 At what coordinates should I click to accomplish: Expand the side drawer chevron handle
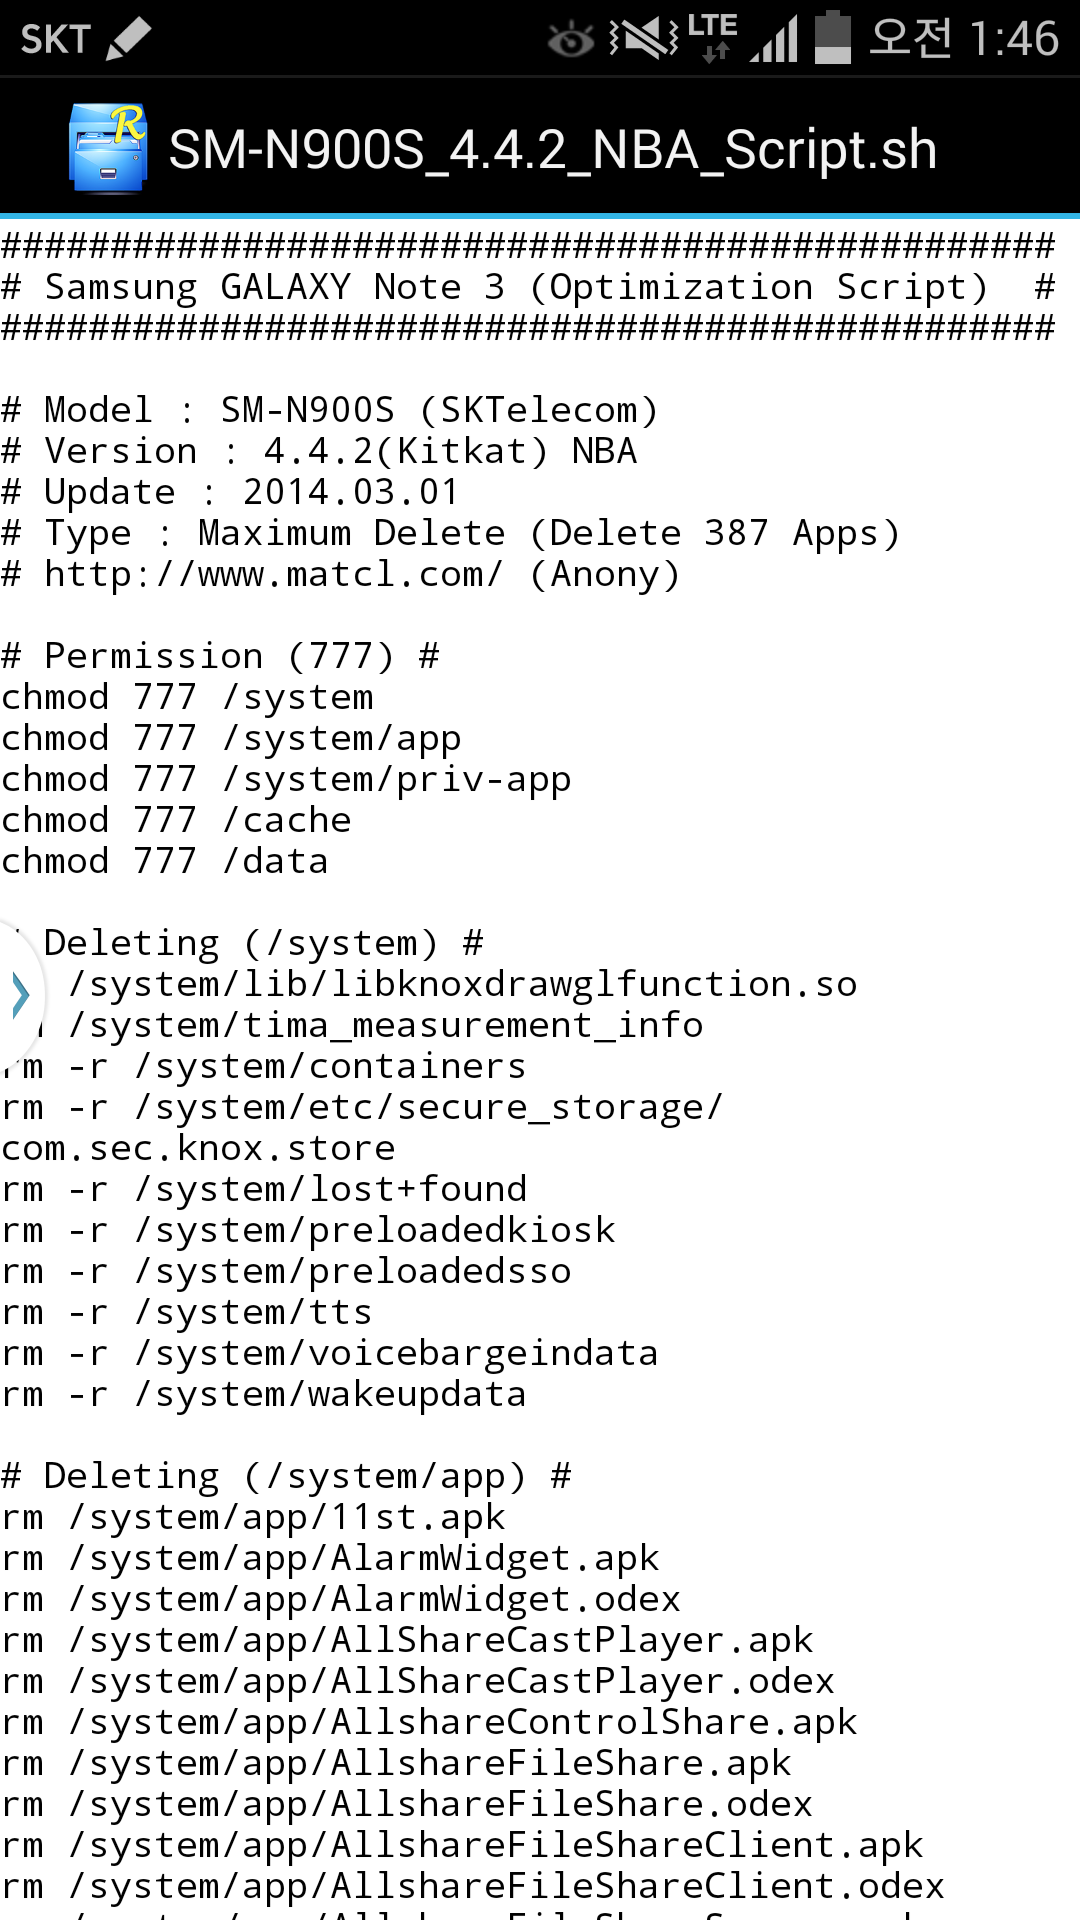coord(20,996)
